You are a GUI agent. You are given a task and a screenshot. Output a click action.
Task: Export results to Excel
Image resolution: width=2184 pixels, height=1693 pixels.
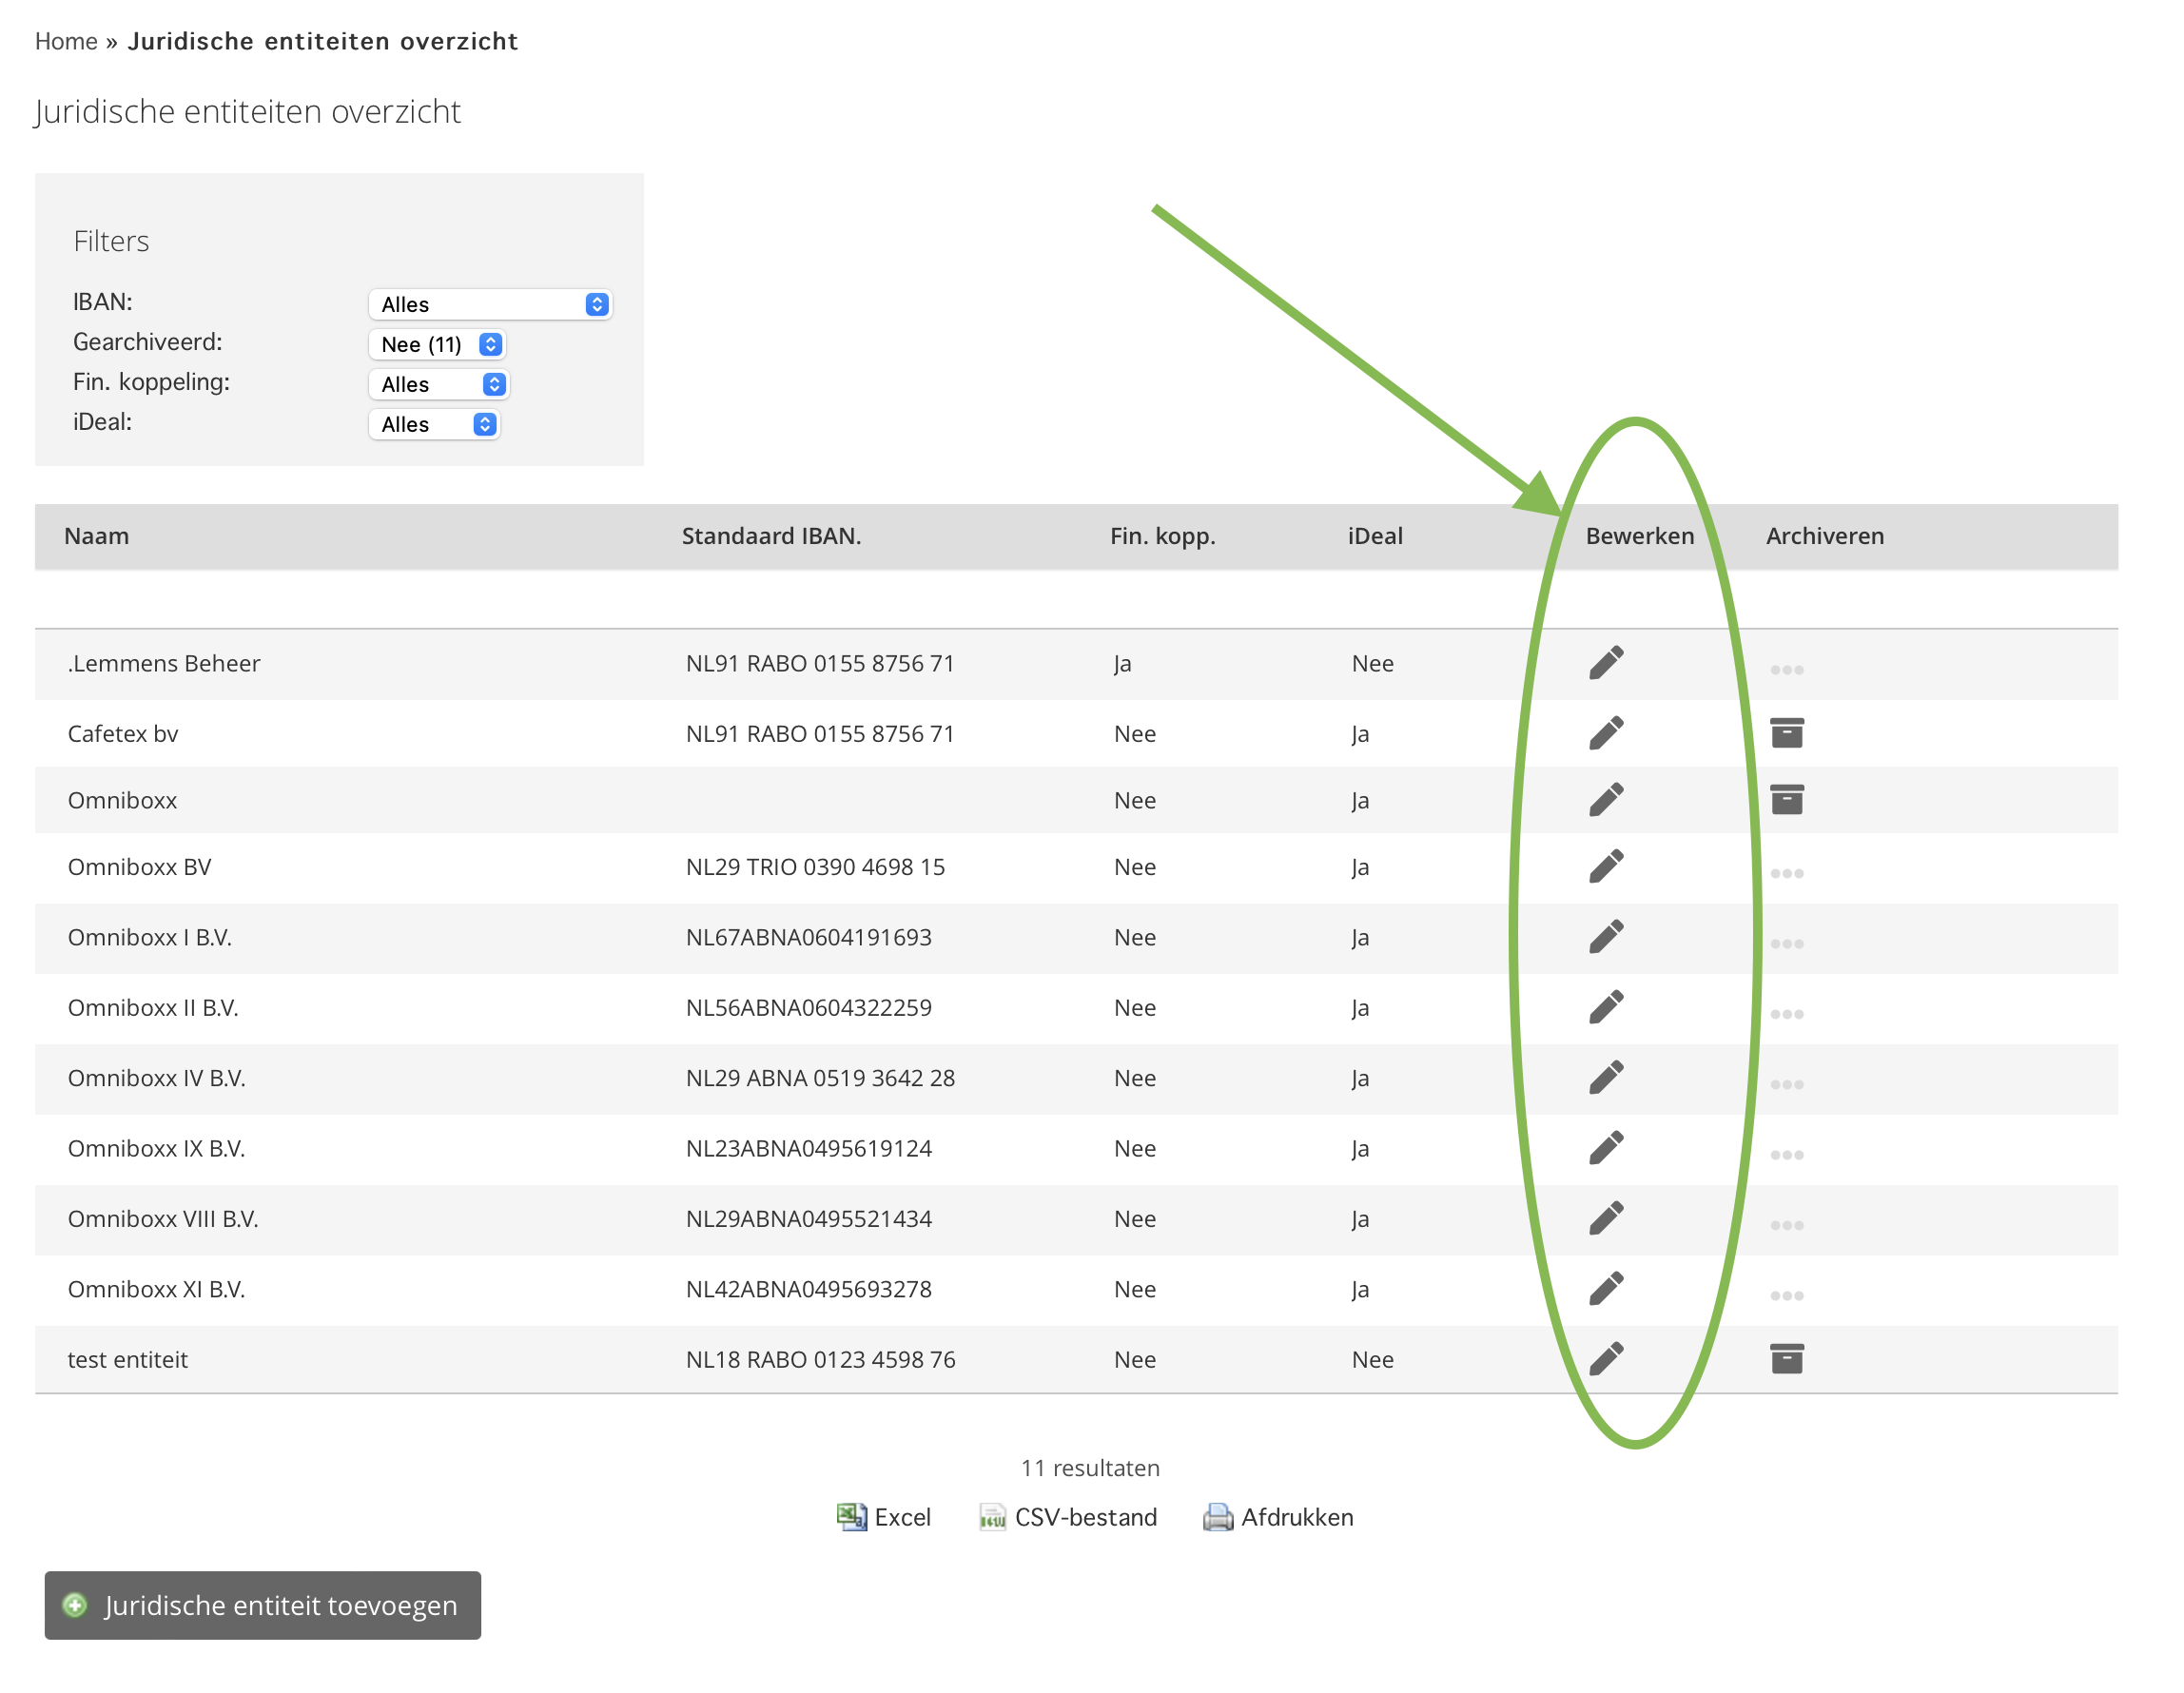pyautogui.click(x=884, y=1517)
